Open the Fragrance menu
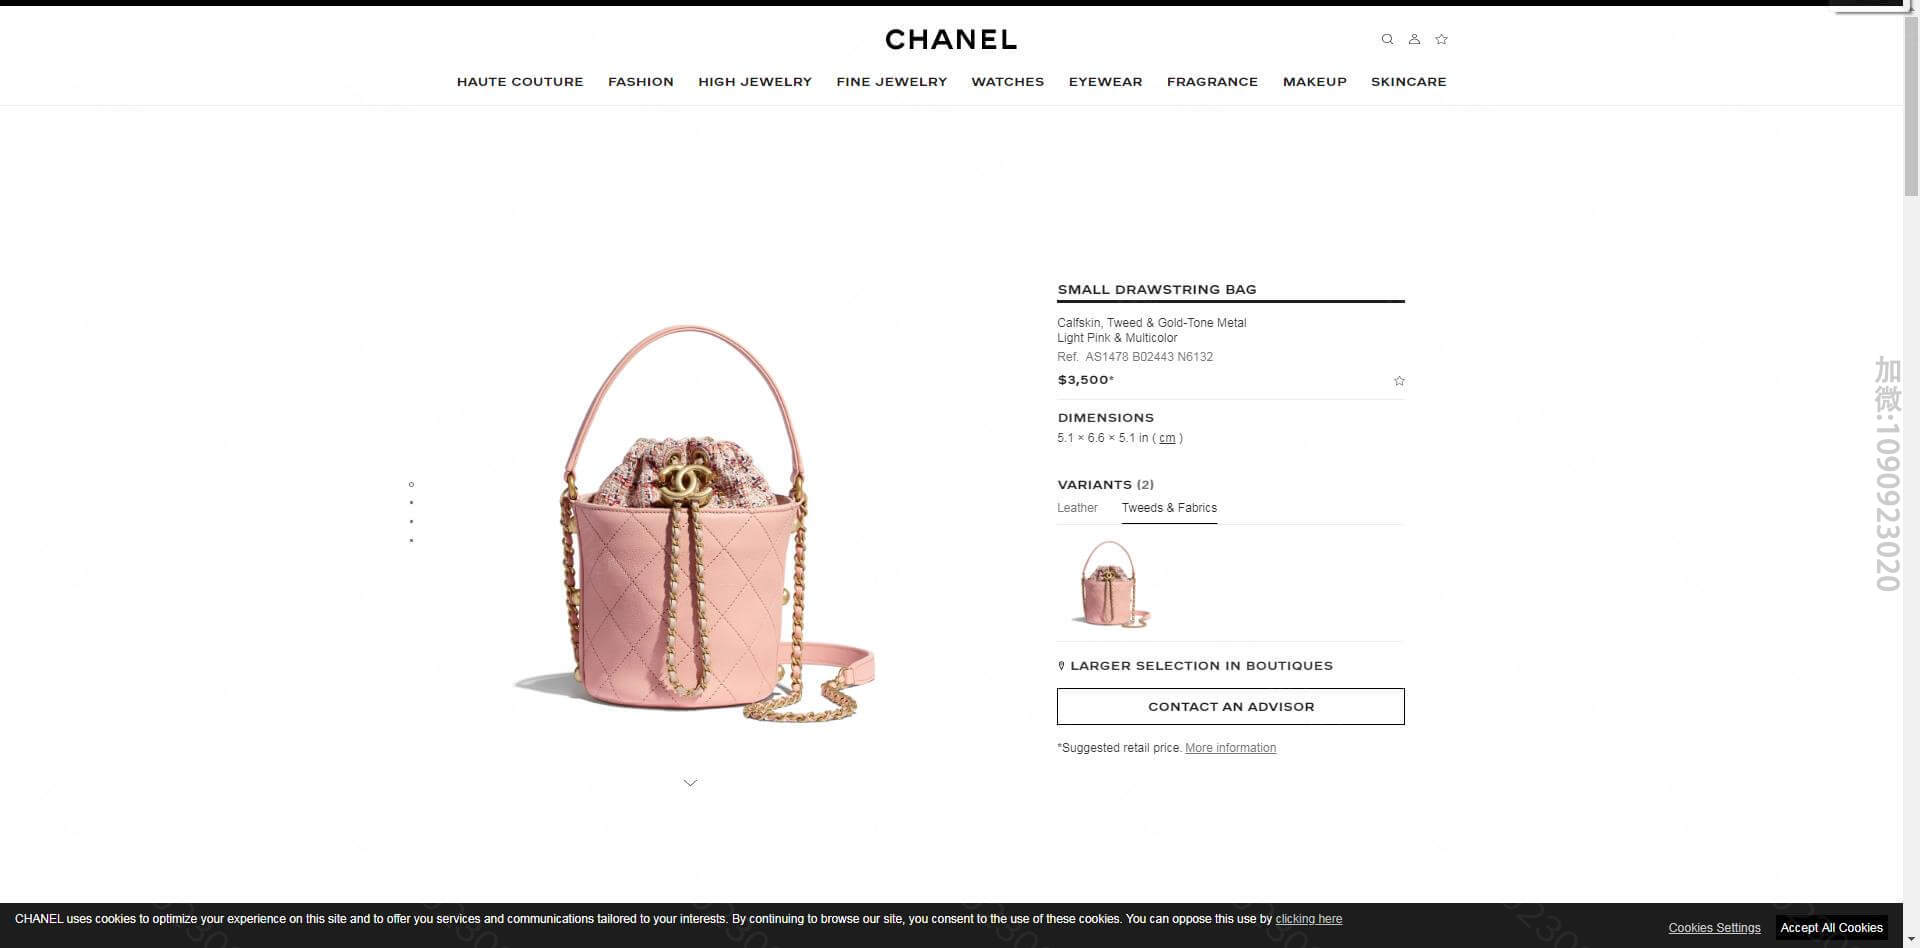 [1212, 82]
